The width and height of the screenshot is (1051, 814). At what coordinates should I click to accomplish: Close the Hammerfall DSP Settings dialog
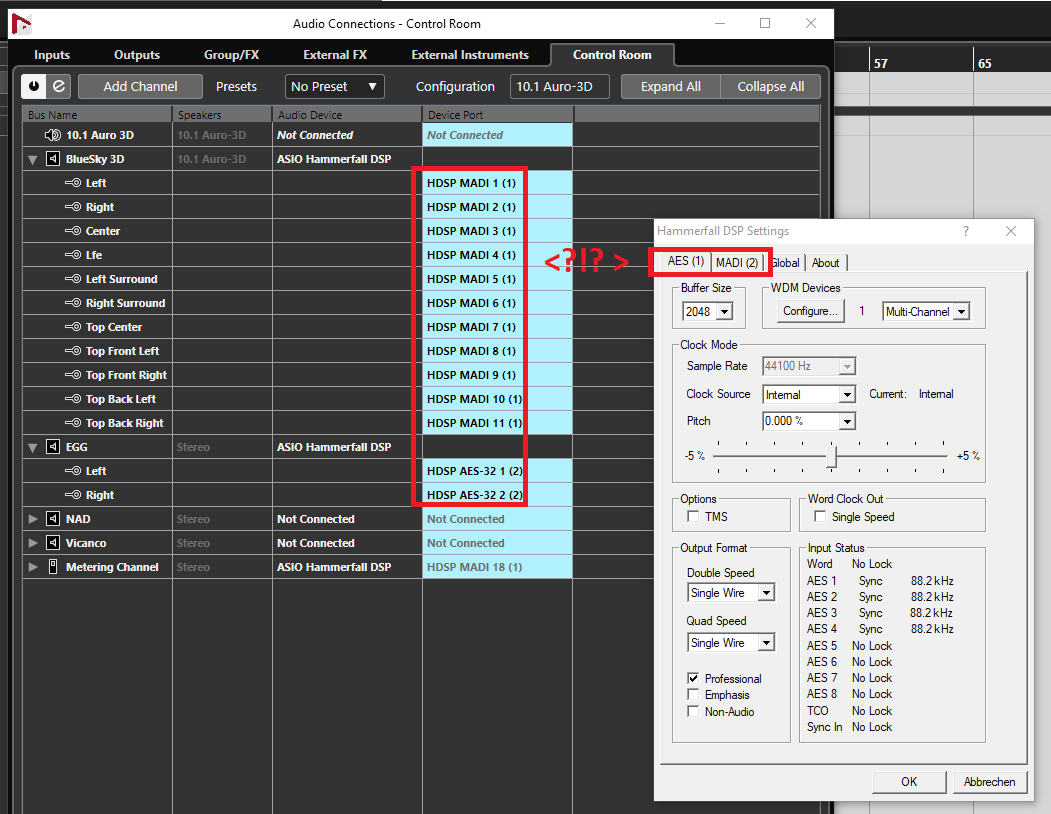tap(1011, 231)
